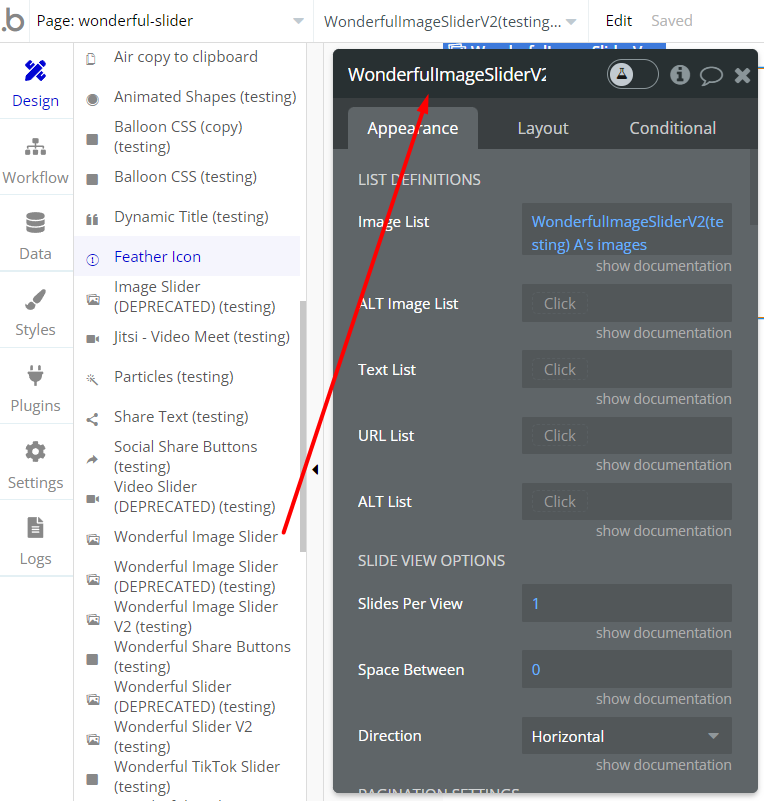This screenshot has height=801, width=764.
Task: Open the Styles section
Action: click(x=36, y=313)
